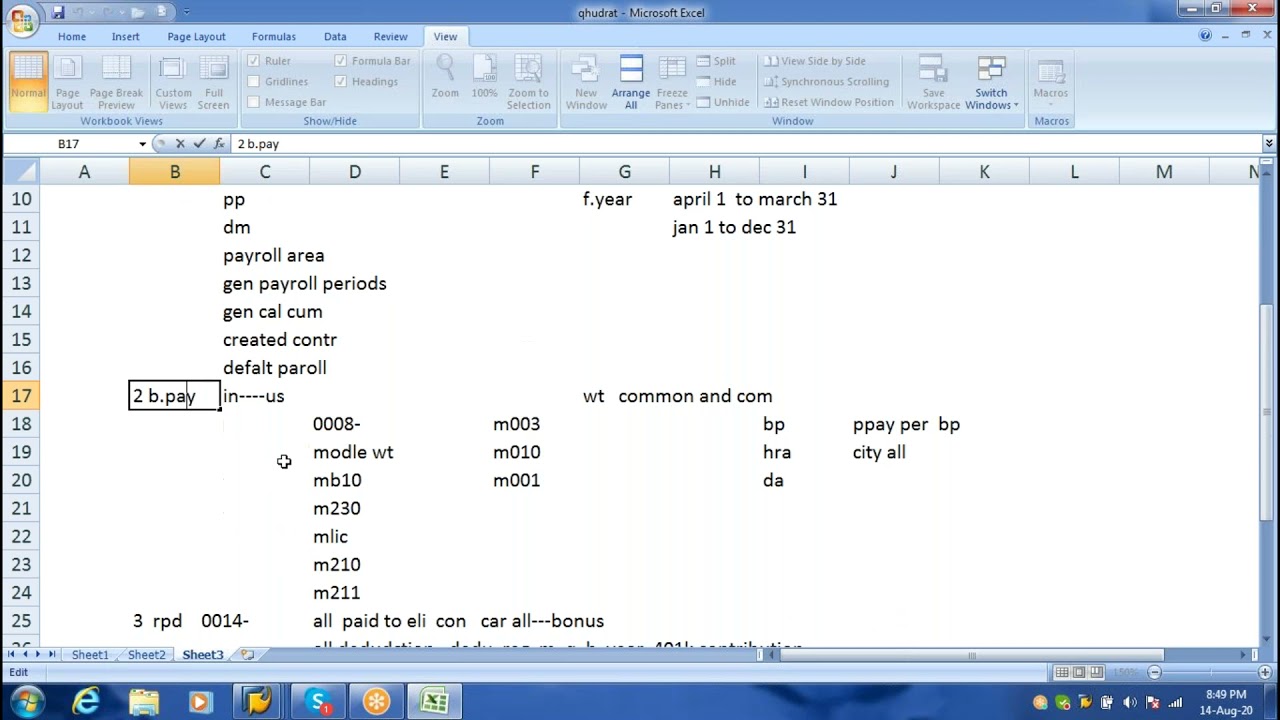The height and width of the screenshot is (720, 1280).
Task: Click Reset Window Position
Action: pos(829,102)
